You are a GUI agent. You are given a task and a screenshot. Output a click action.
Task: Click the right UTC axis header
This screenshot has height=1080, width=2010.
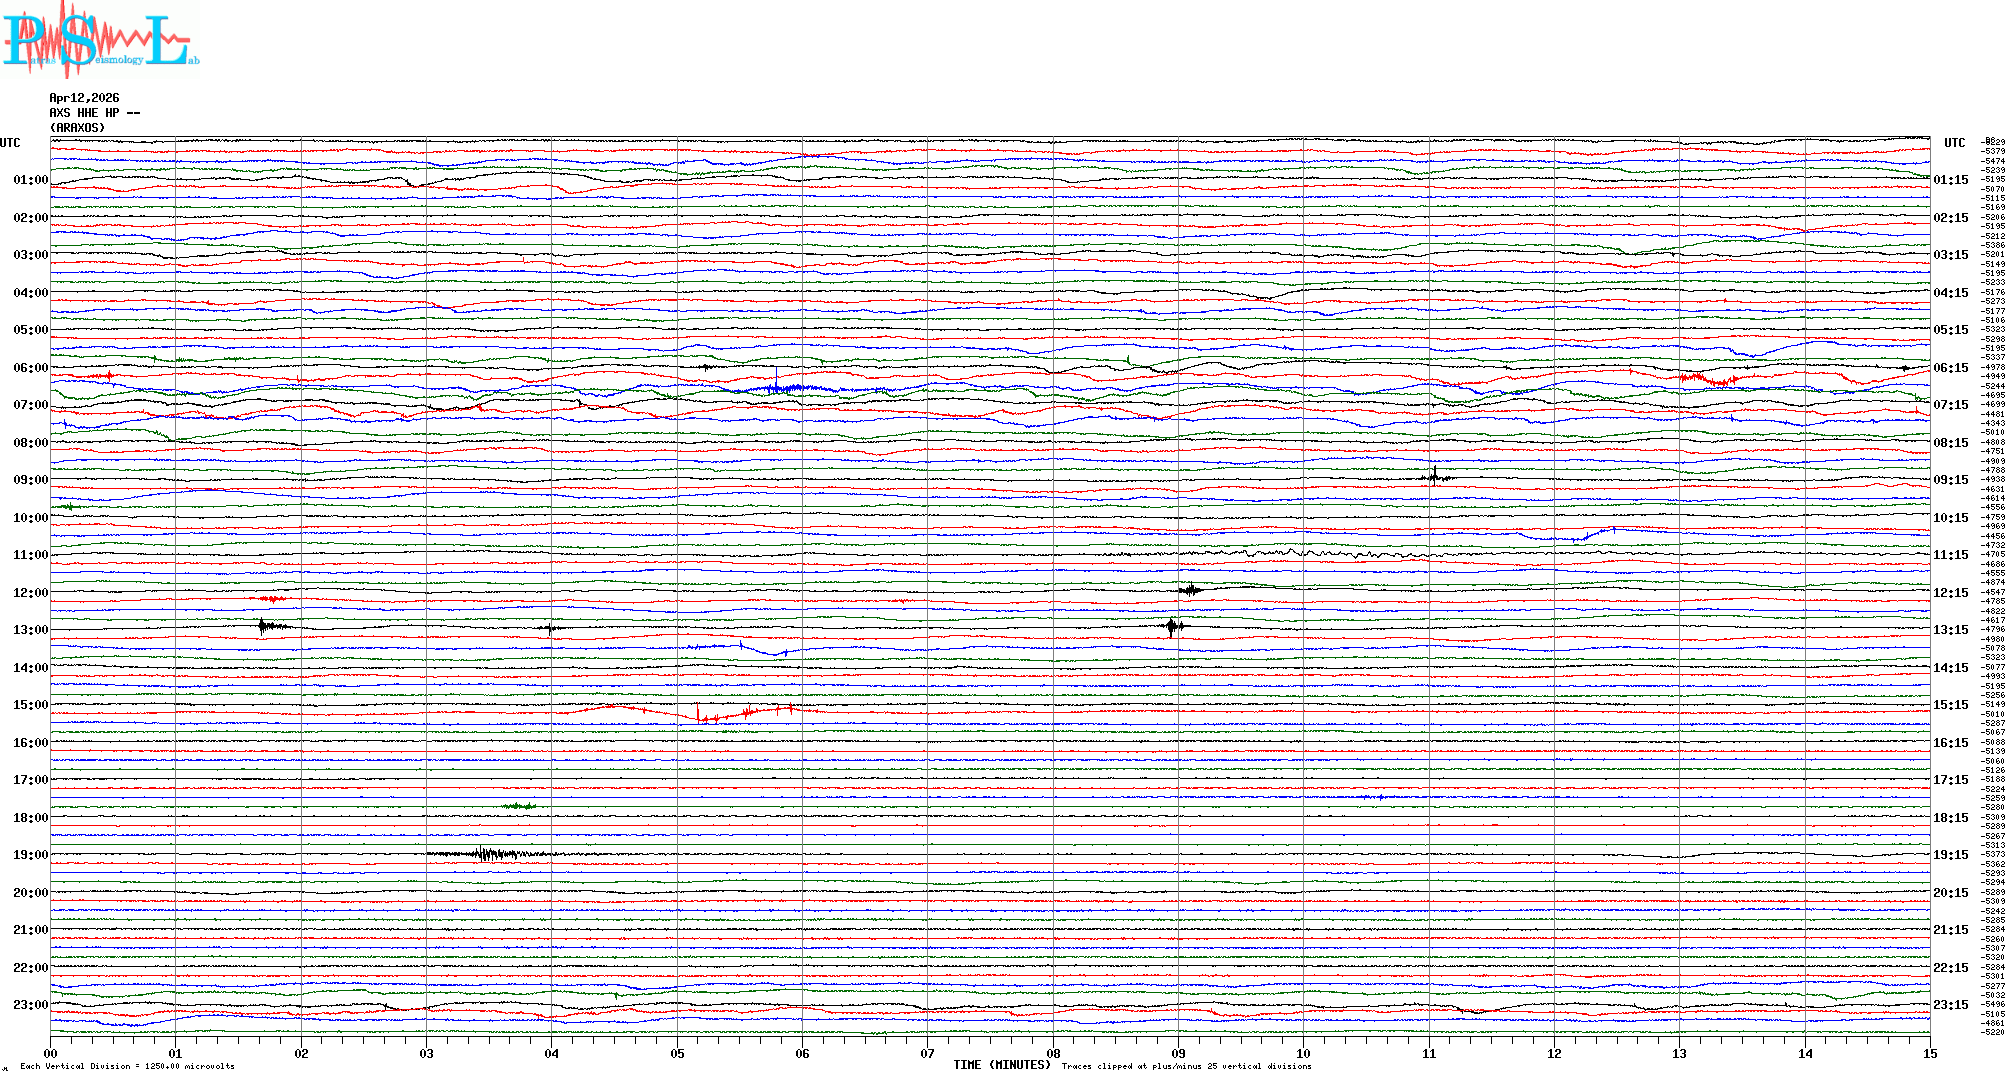click(1954, 143)
